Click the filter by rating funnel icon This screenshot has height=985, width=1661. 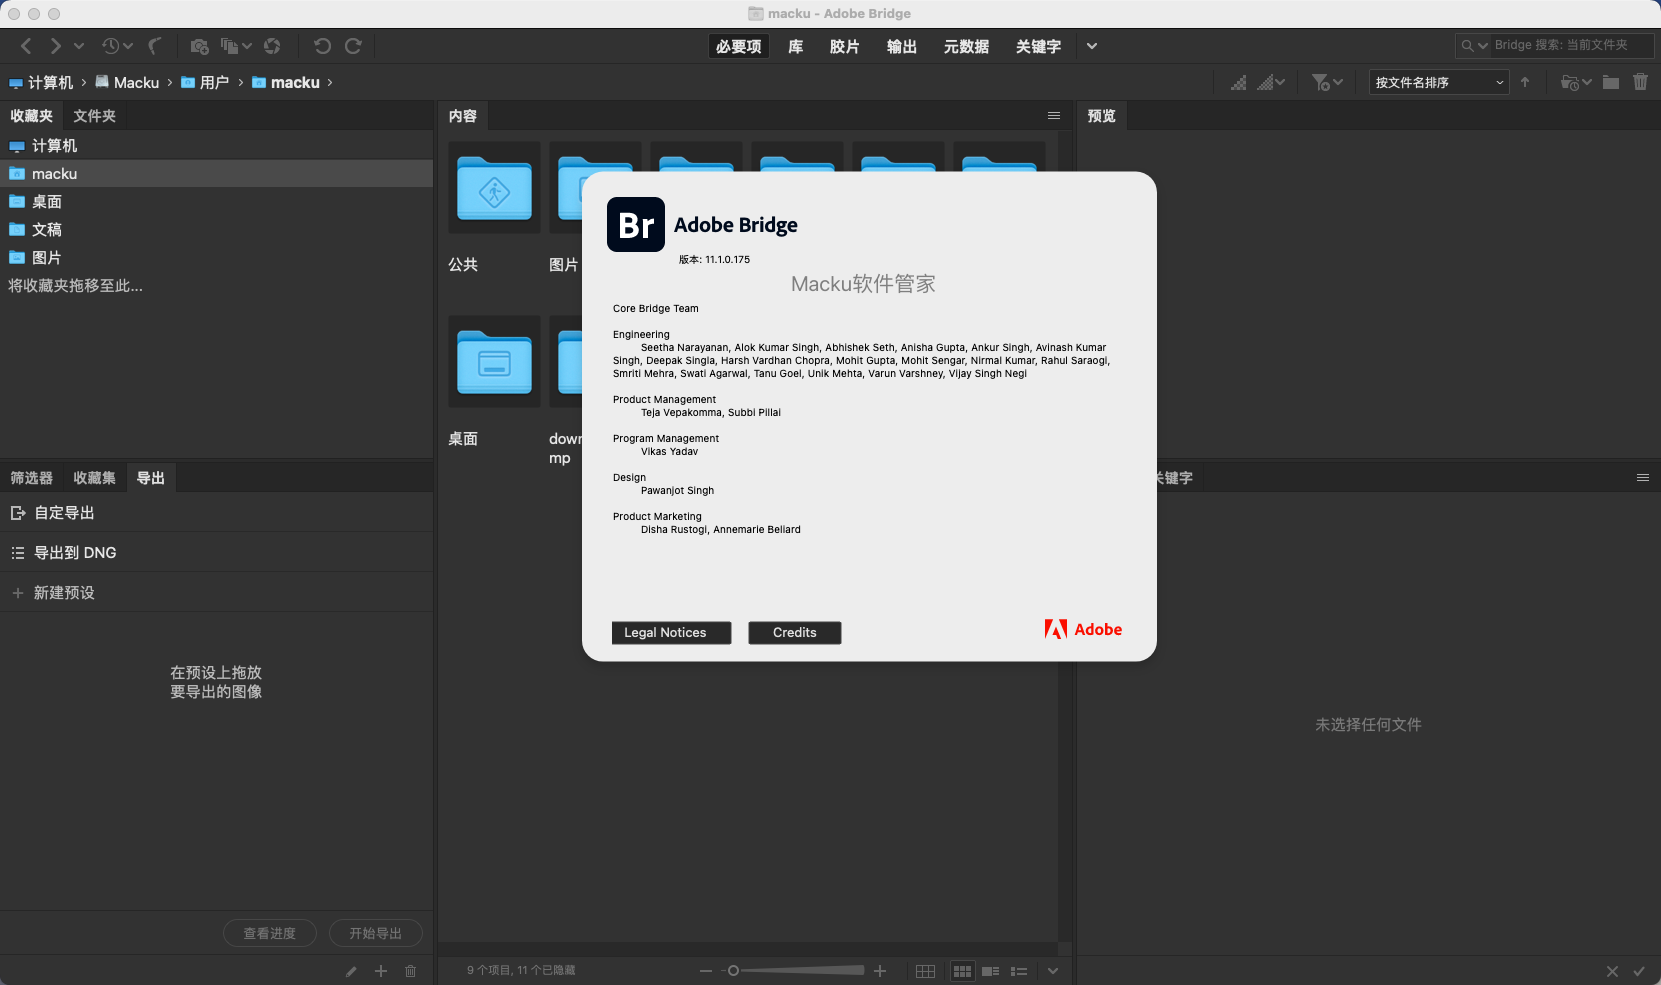(1321, 82)
